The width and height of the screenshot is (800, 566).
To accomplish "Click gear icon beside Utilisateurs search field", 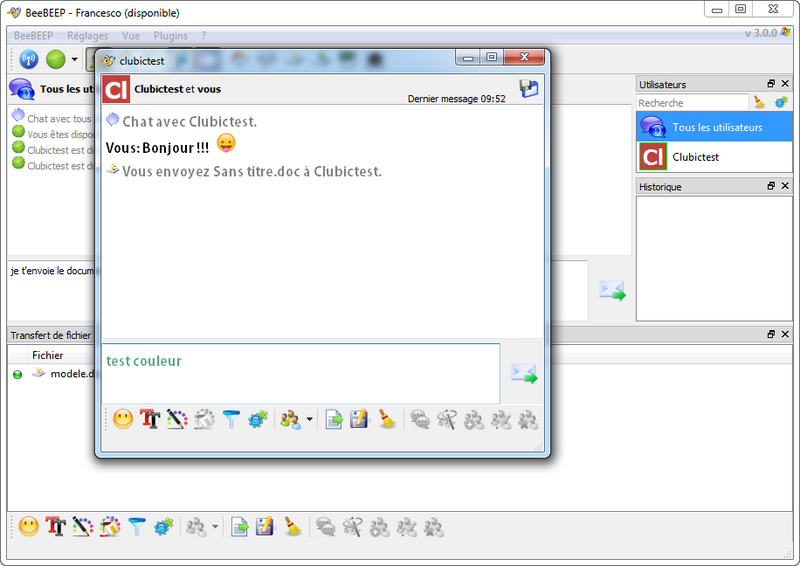I will point(781,103).
